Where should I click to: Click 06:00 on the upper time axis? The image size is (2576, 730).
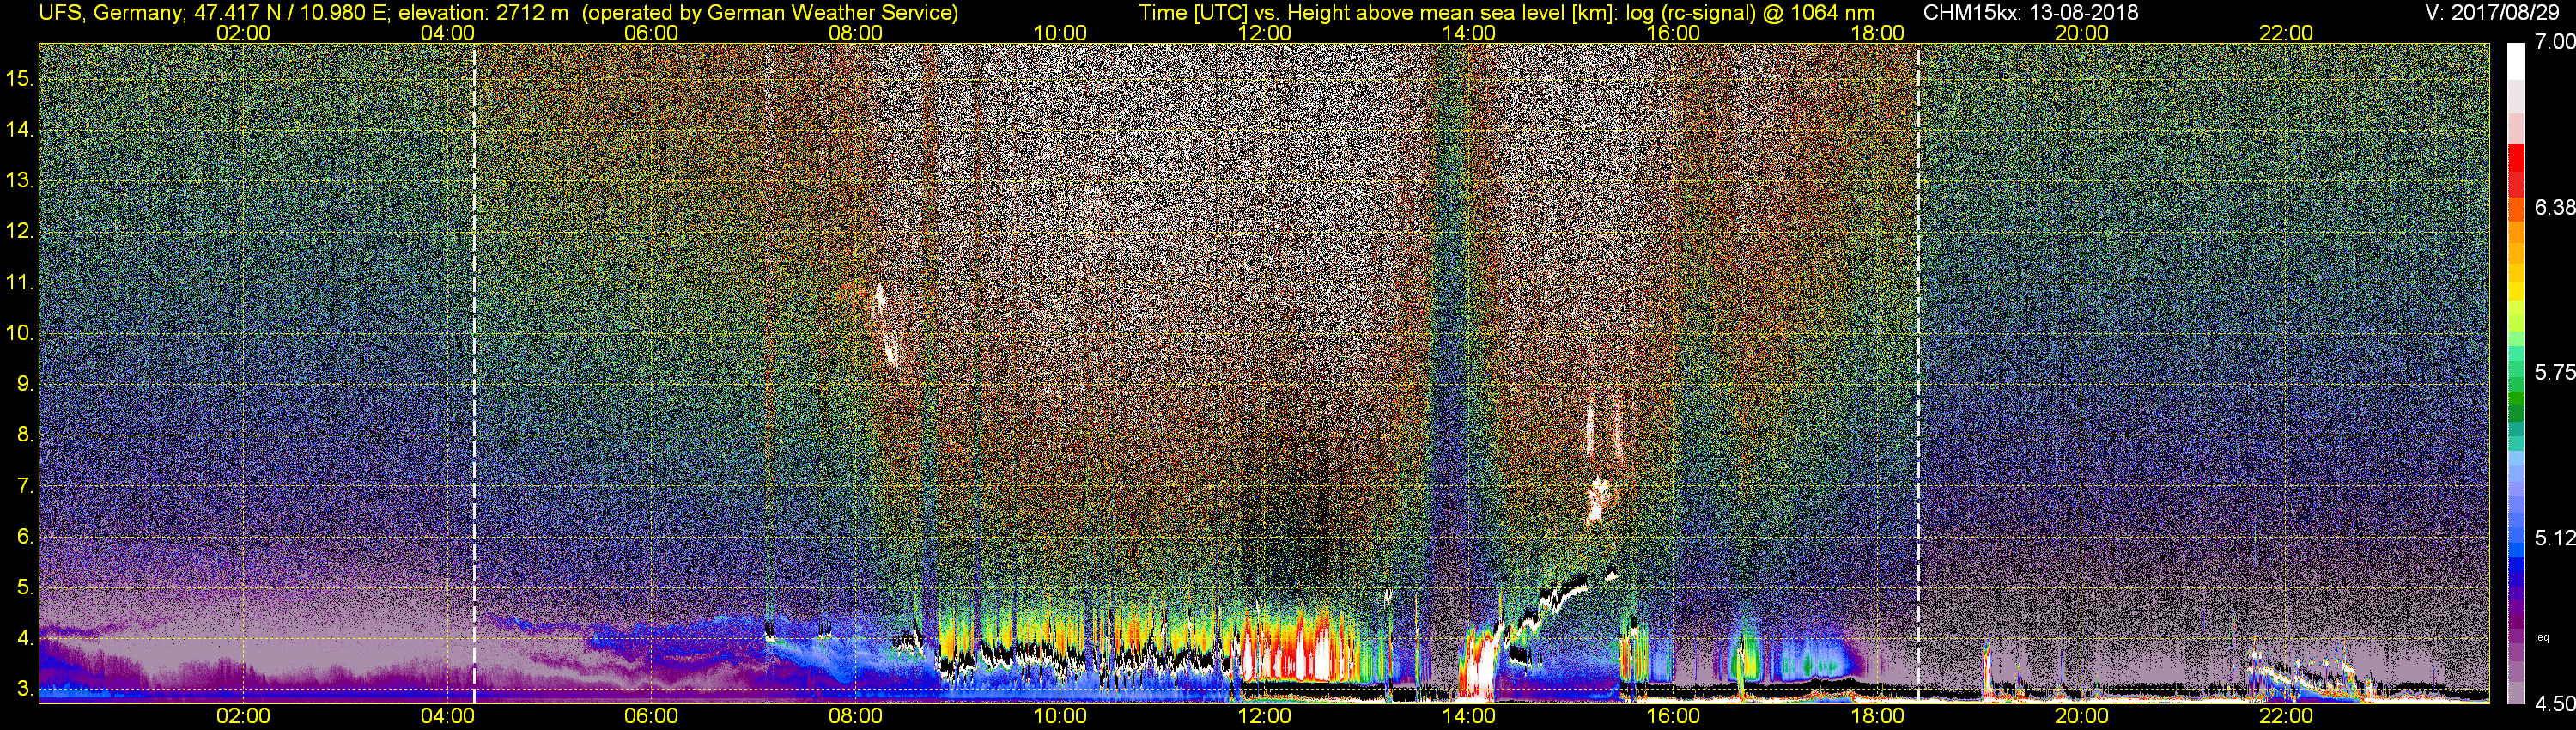tap(651, 33)
